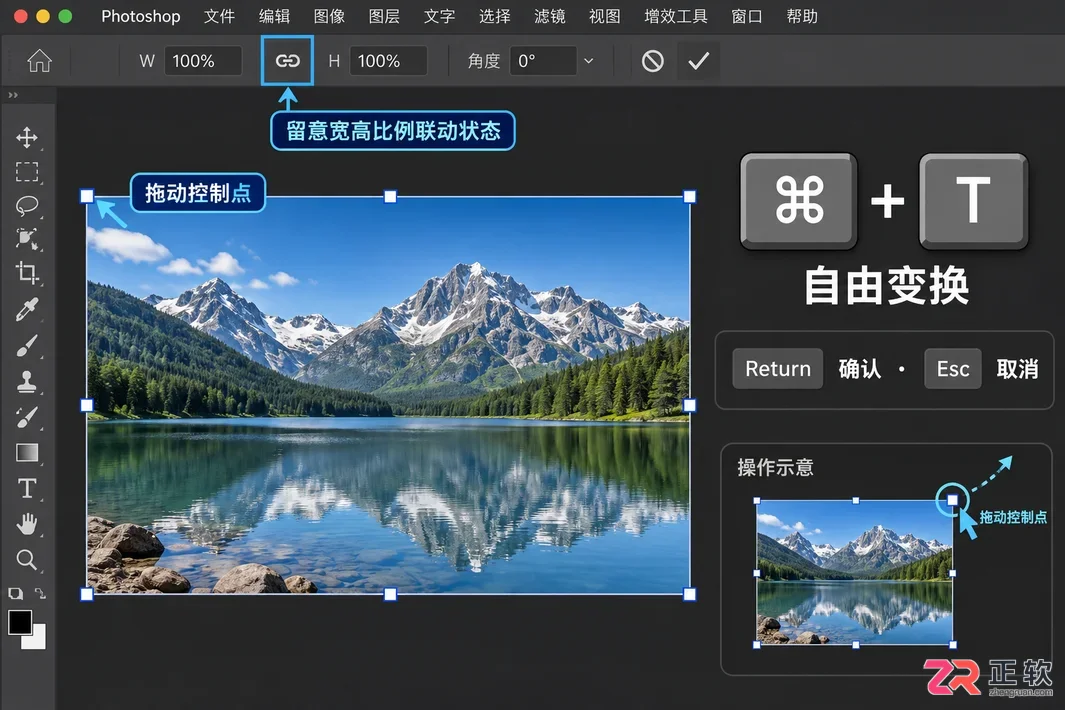This screenshot has height=710, width=1065.
Task: Click the 操作示意 preview thumbnail
Action: tap(854, 573)
